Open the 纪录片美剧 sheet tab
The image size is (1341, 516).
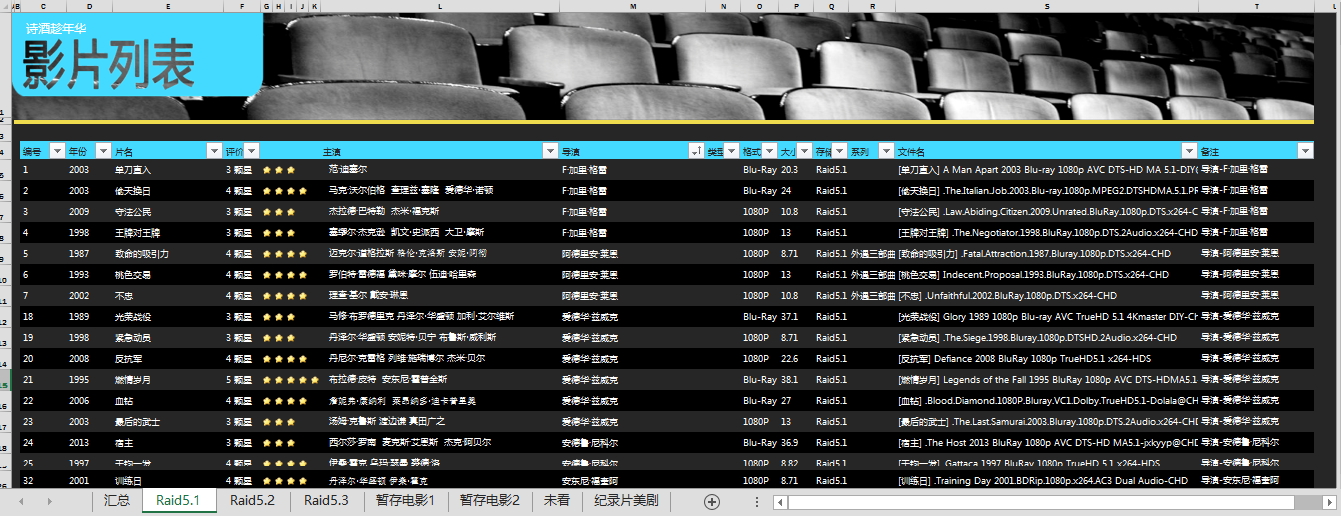626,501
